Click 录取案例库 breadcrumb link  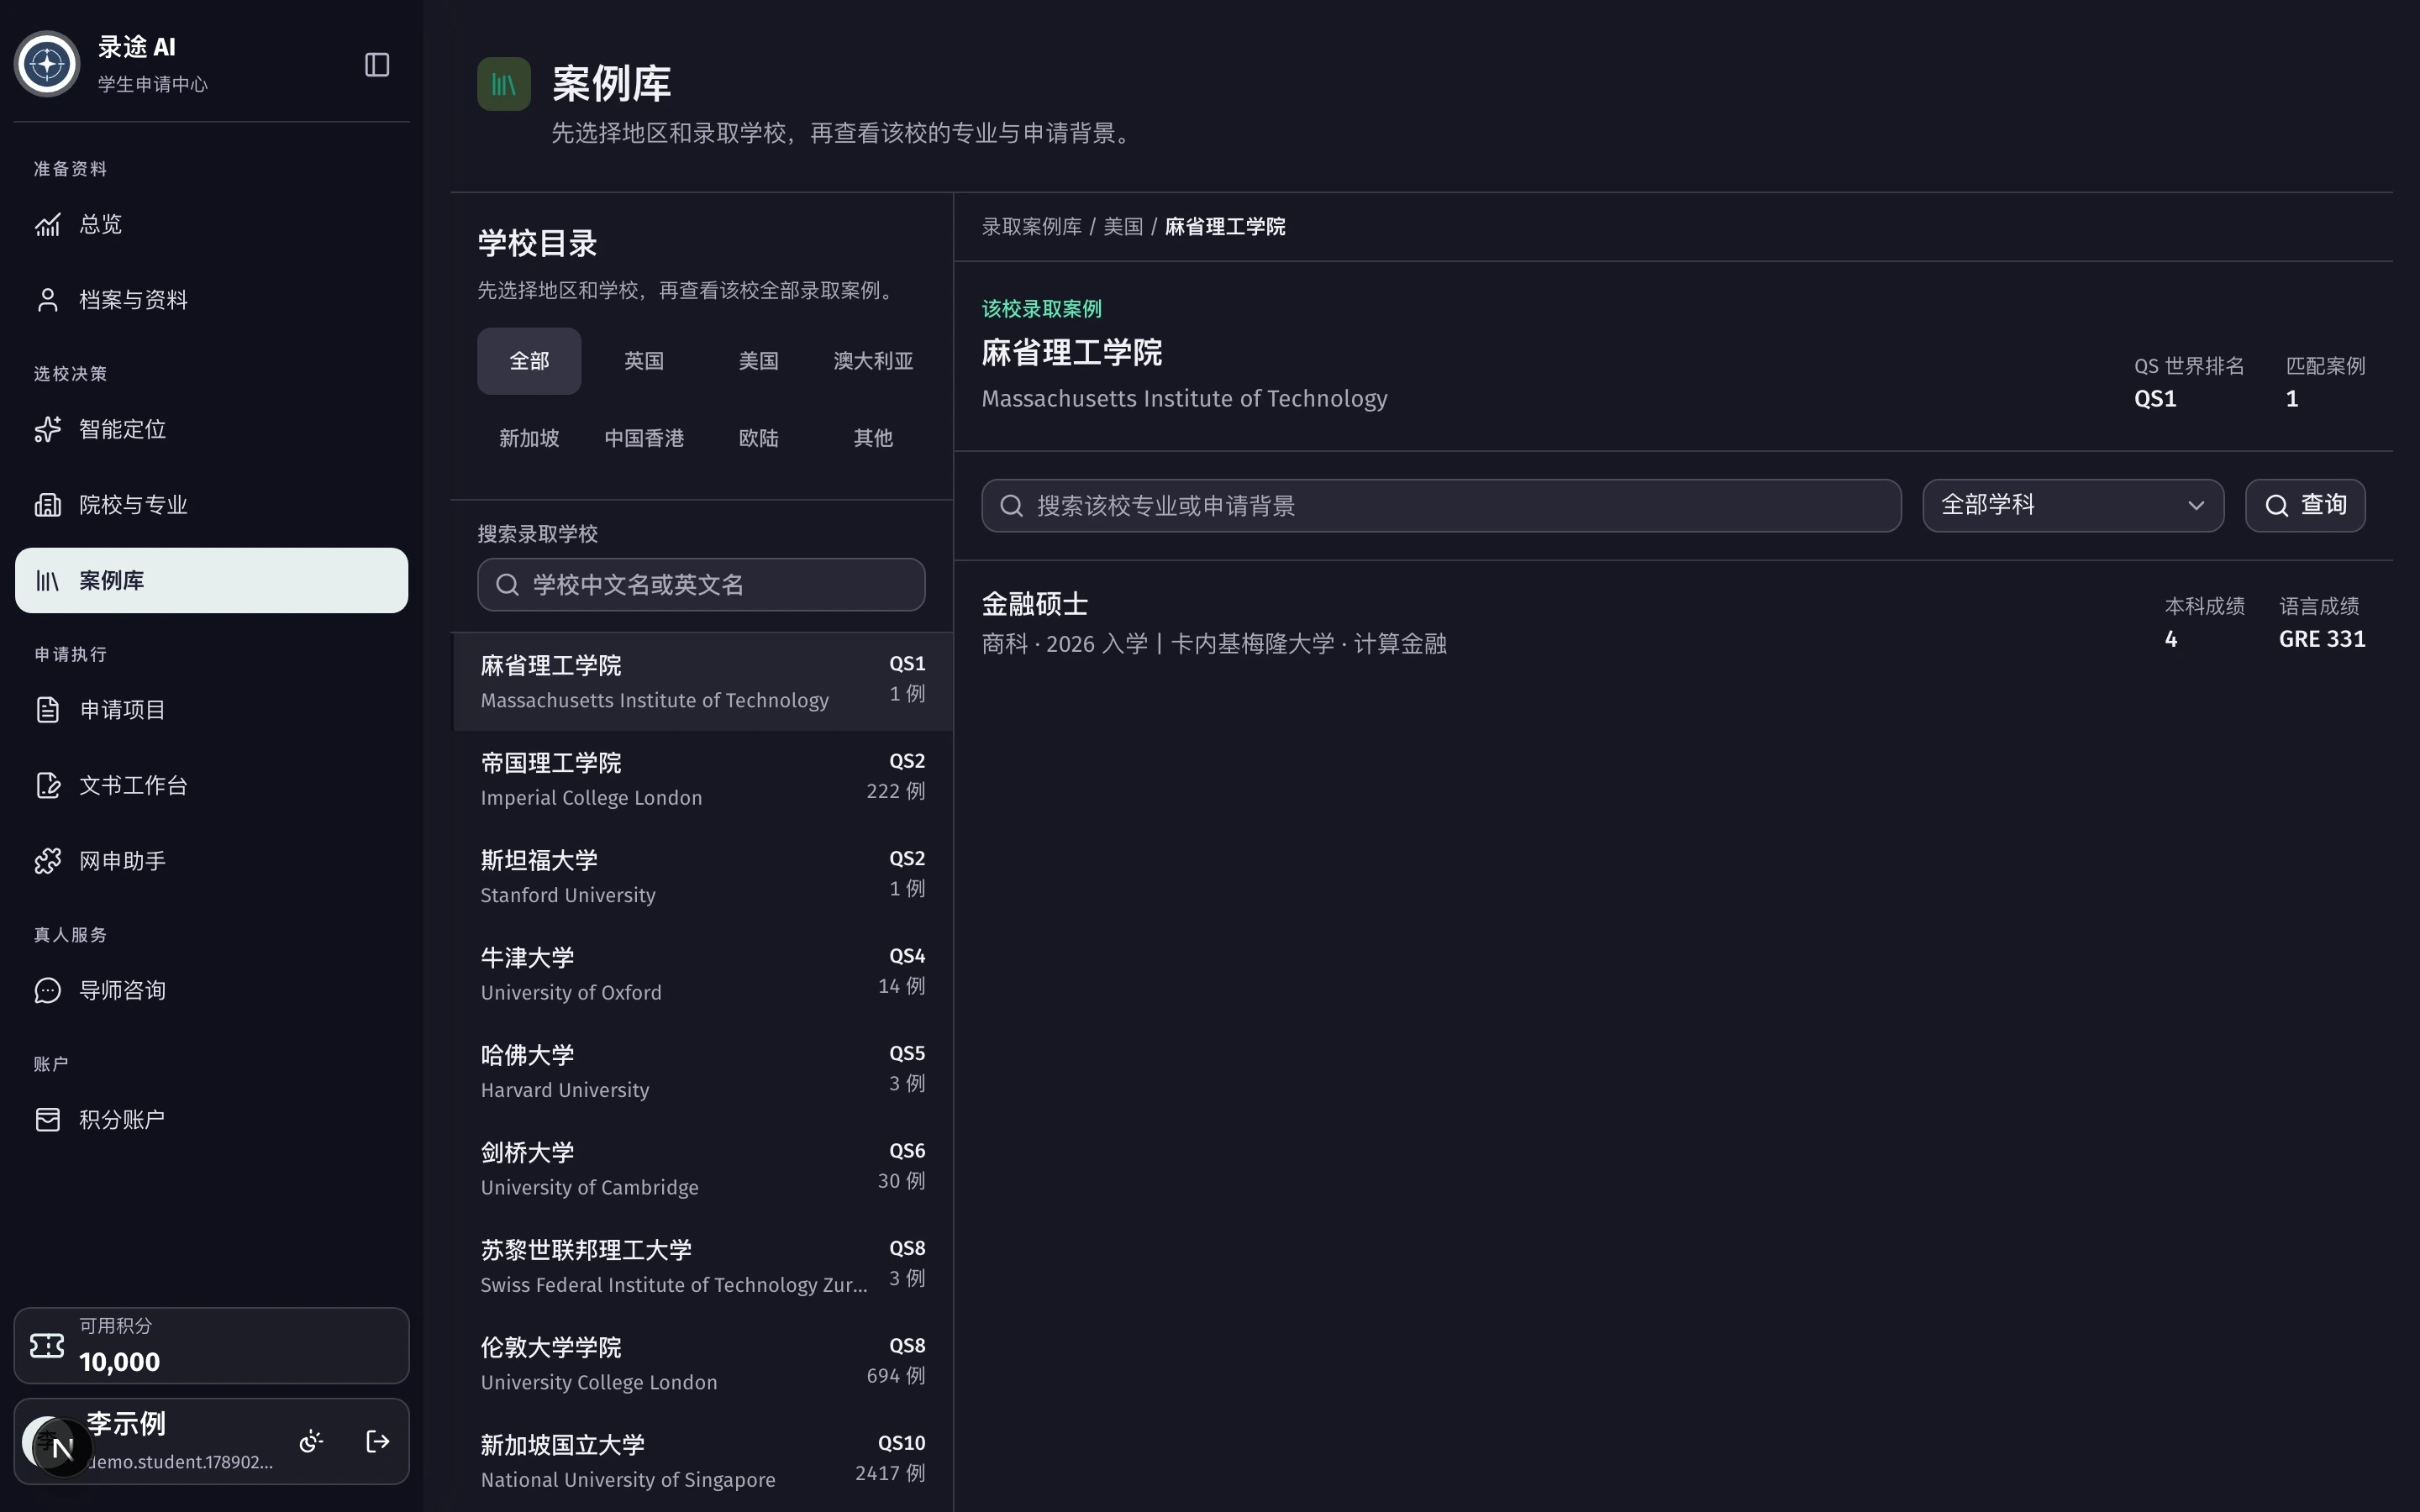(x=1031, y=227)
